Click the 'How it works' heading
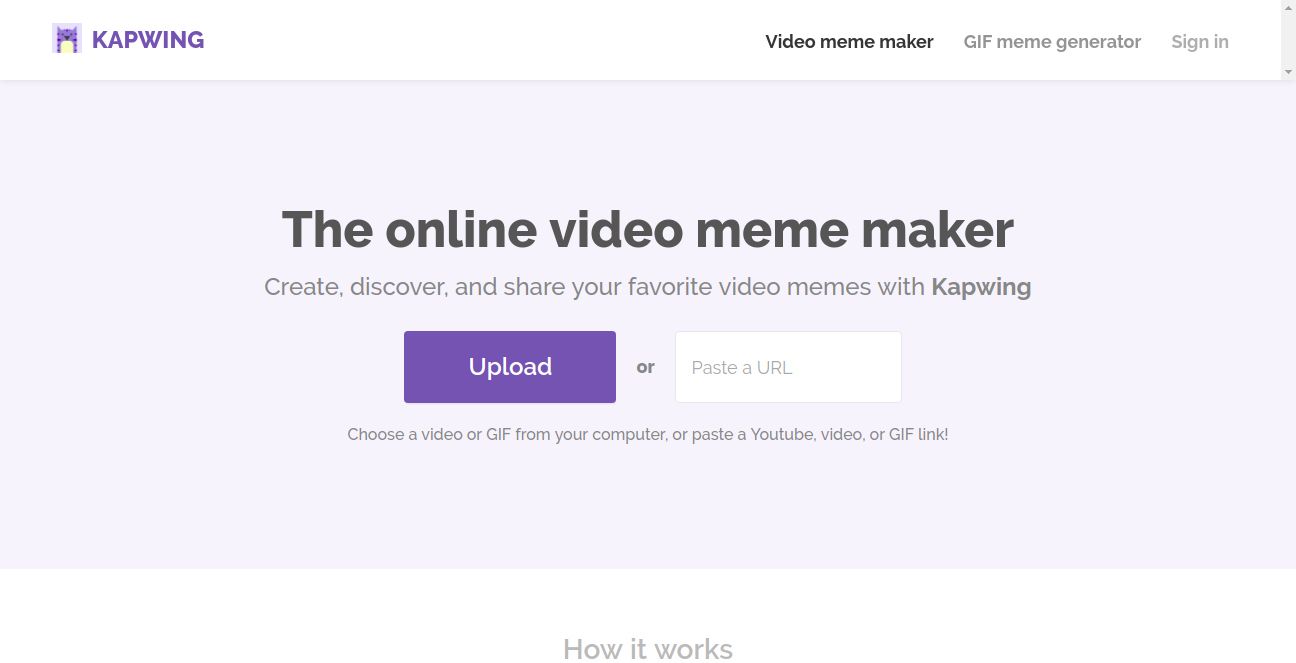Viewport: 1296px width, 663px height. click(x=648, y=649)
